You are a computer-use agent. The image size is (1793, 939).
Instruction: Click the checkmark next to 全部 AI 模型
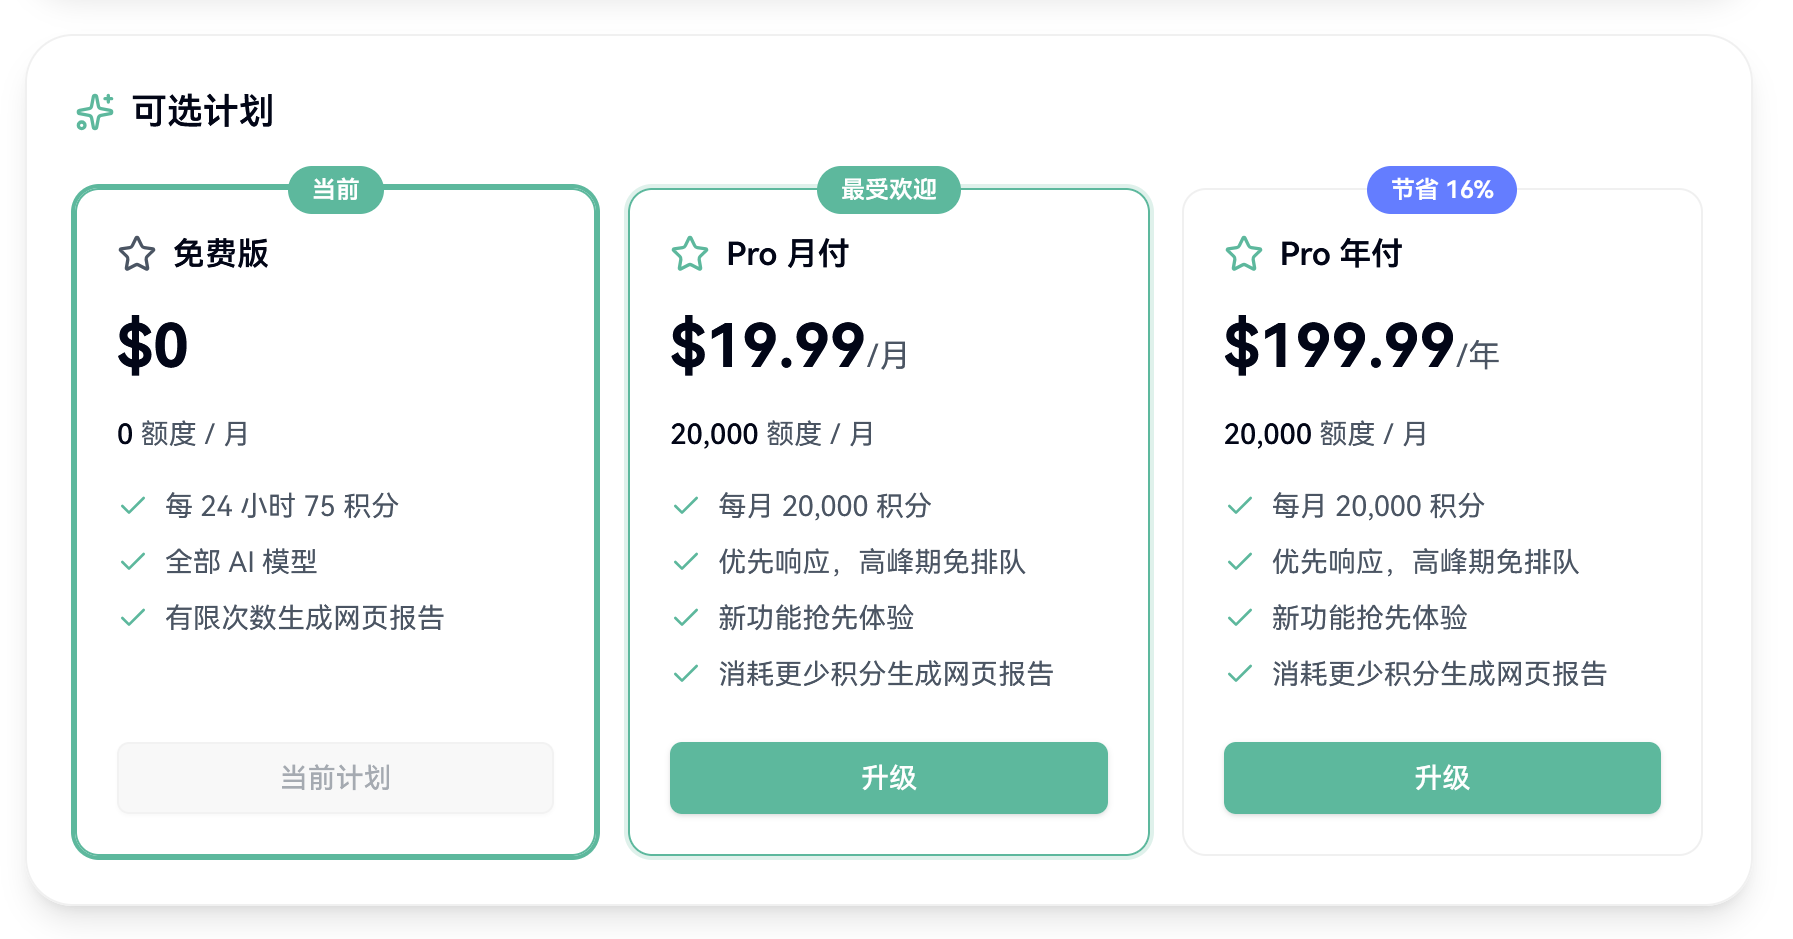tap(133, 562)
